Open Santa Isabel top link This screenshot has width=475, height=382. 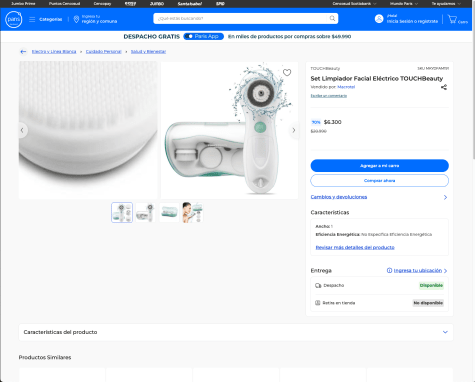click(190, 4)
